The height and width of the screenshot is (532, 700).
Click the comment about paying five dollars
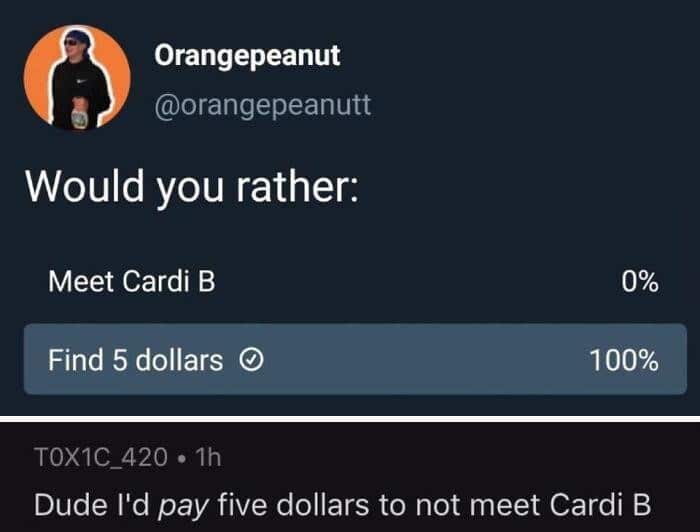point(342,505)
